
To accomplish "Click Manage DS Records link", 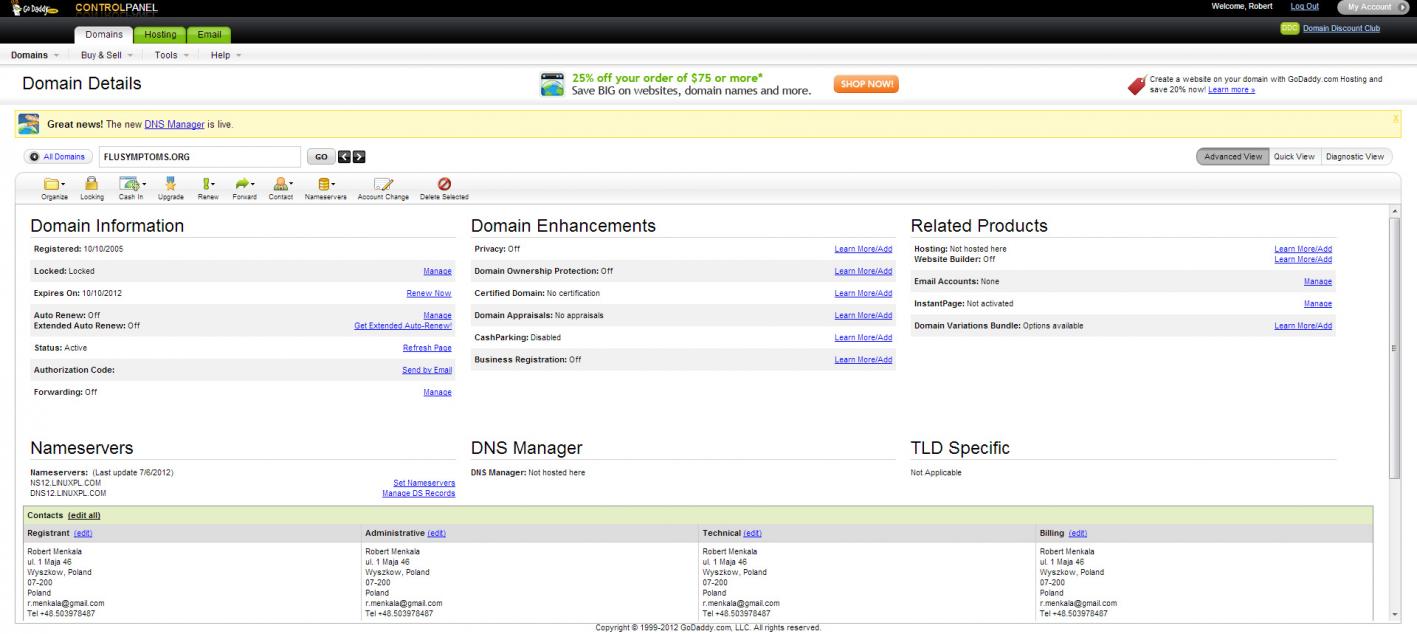I will tap(419, 493).
